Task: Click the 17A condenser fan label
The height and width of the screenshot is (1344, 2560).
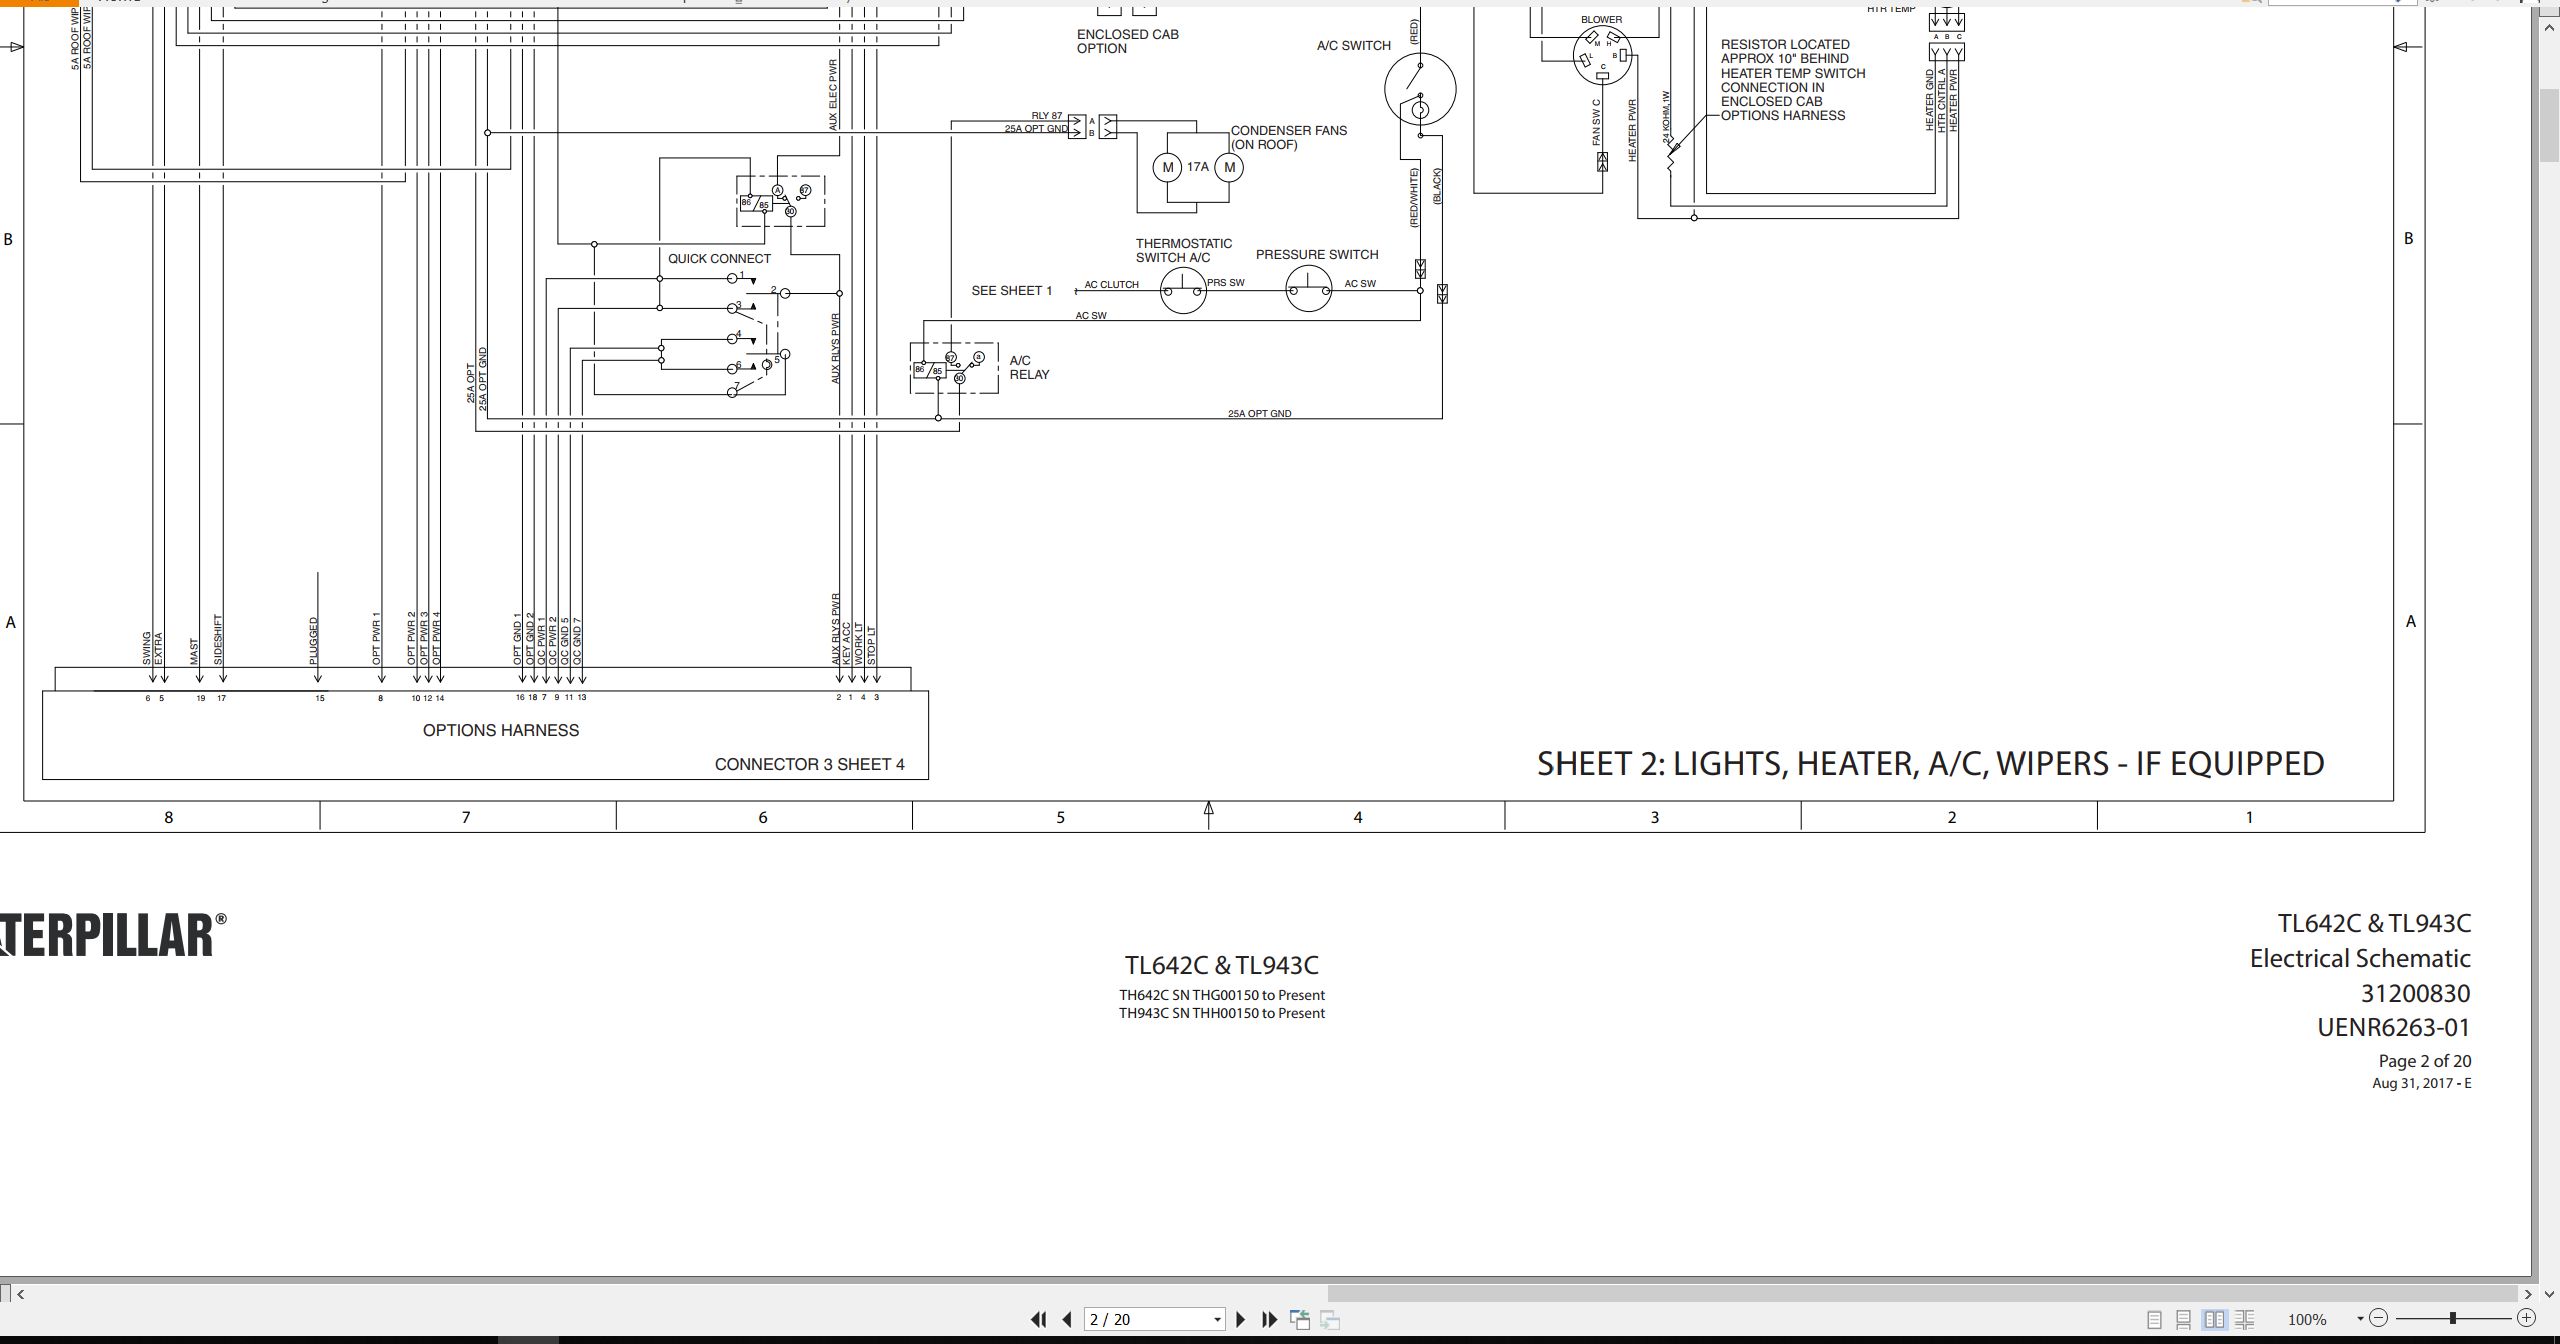Action: 1198,167
